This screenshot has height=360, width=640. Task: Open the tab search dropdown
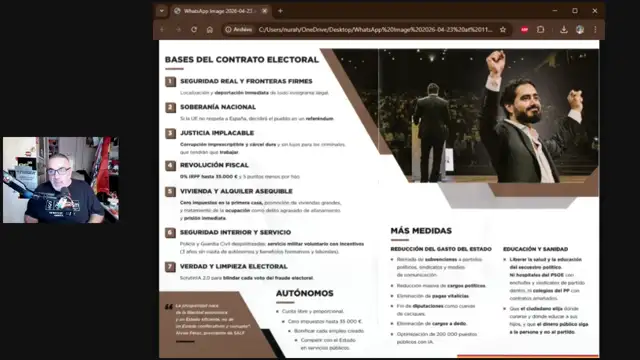coord(162,11)
